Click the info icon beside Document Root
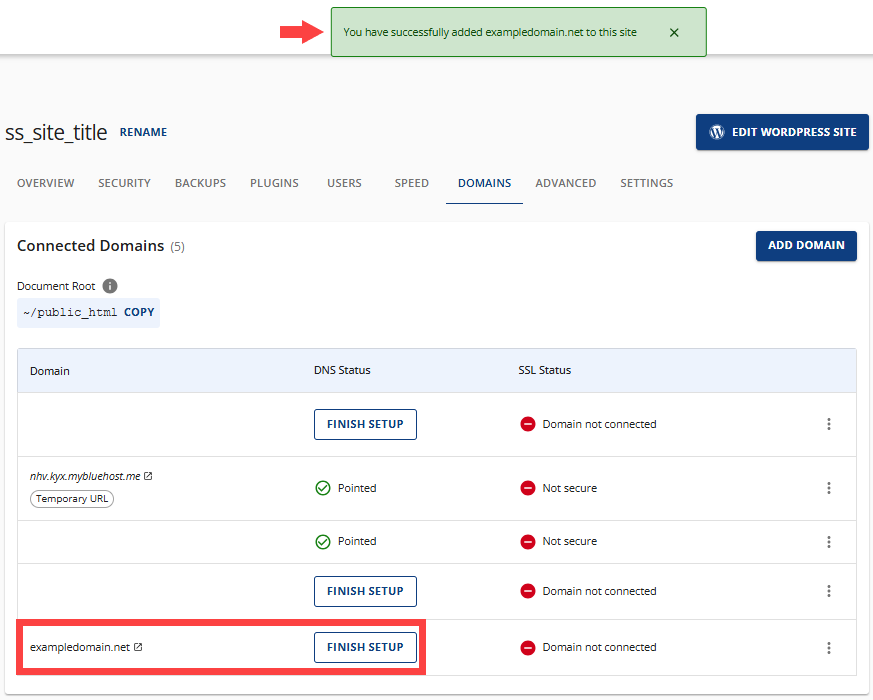This screenshot has width=873, height=700. tap(109, 285)
